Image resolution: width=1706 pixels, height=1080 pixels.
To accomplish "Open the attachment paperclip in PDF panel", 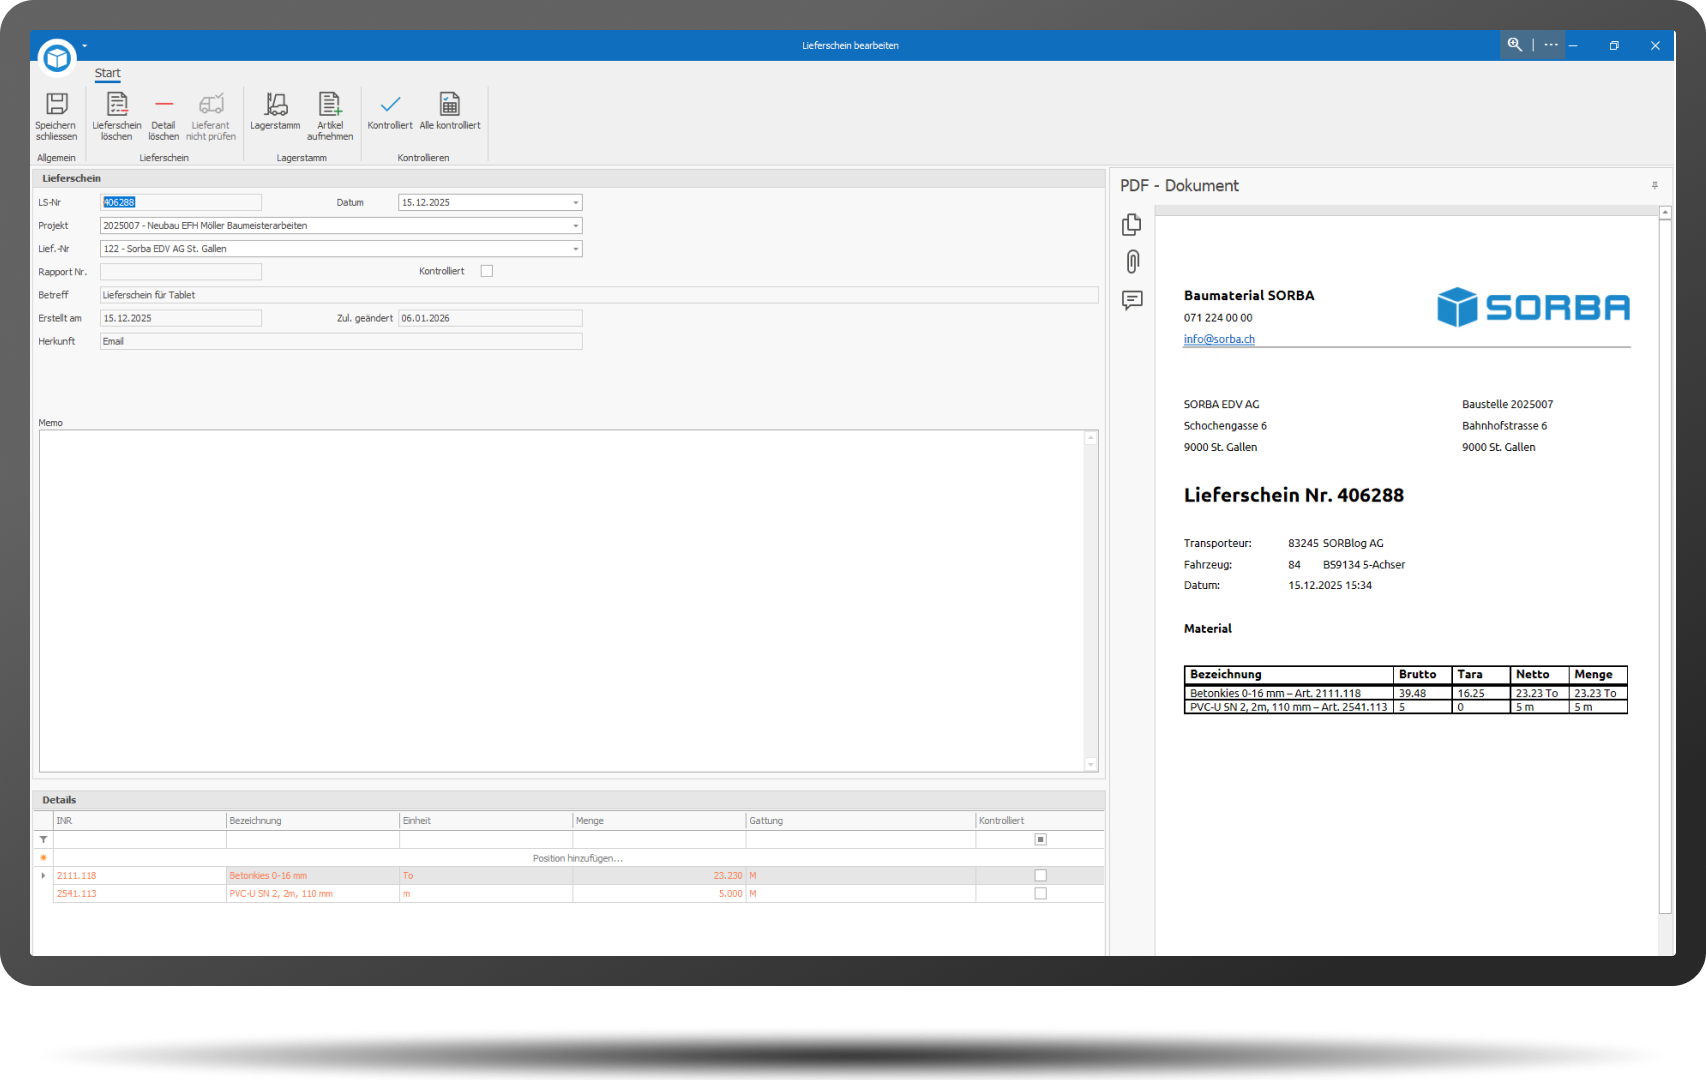I will (x=1132, y=262).
